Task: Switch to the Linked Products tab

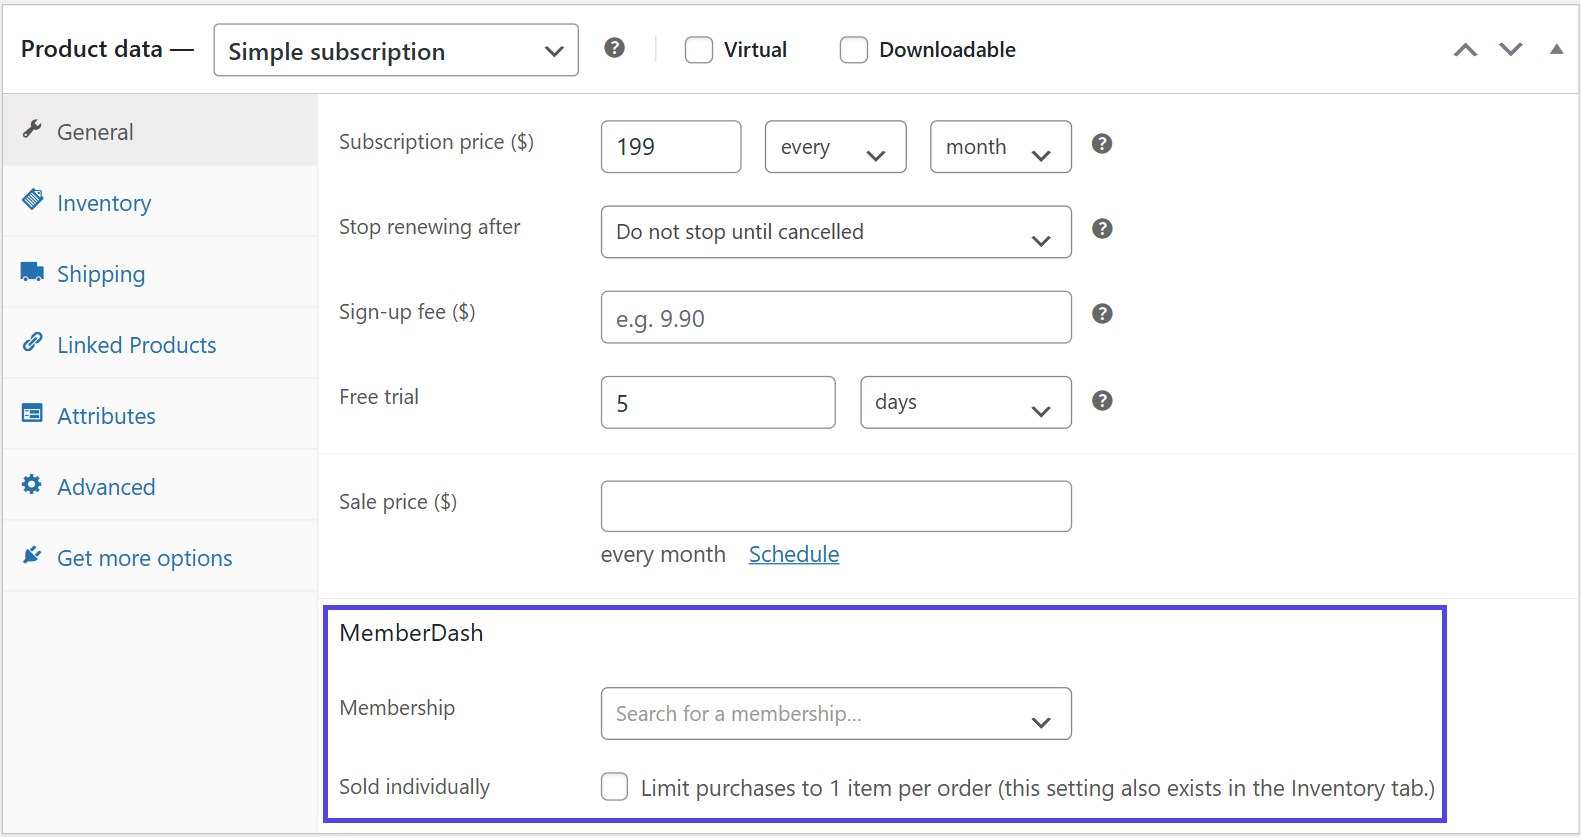Action: (160, 344)
